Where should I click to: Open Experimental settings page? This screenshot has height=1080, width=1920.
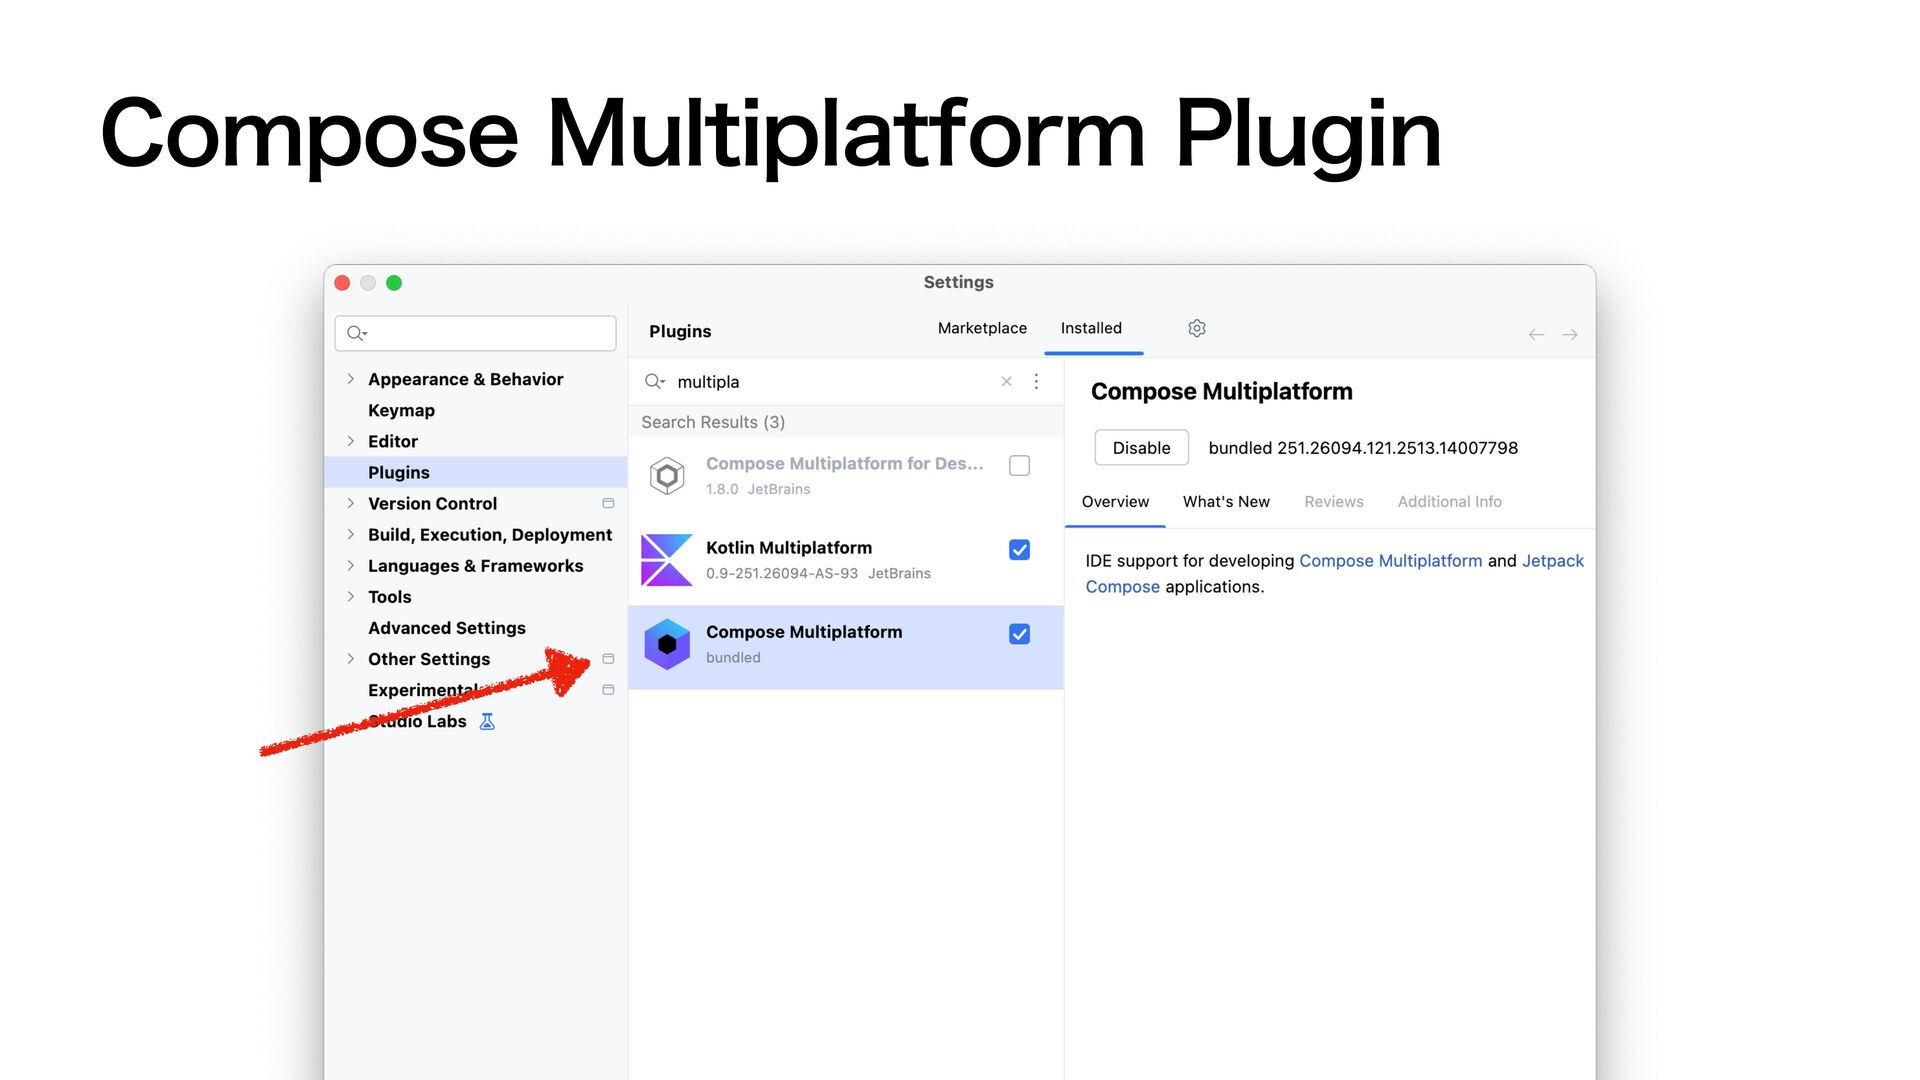point(476,690)
